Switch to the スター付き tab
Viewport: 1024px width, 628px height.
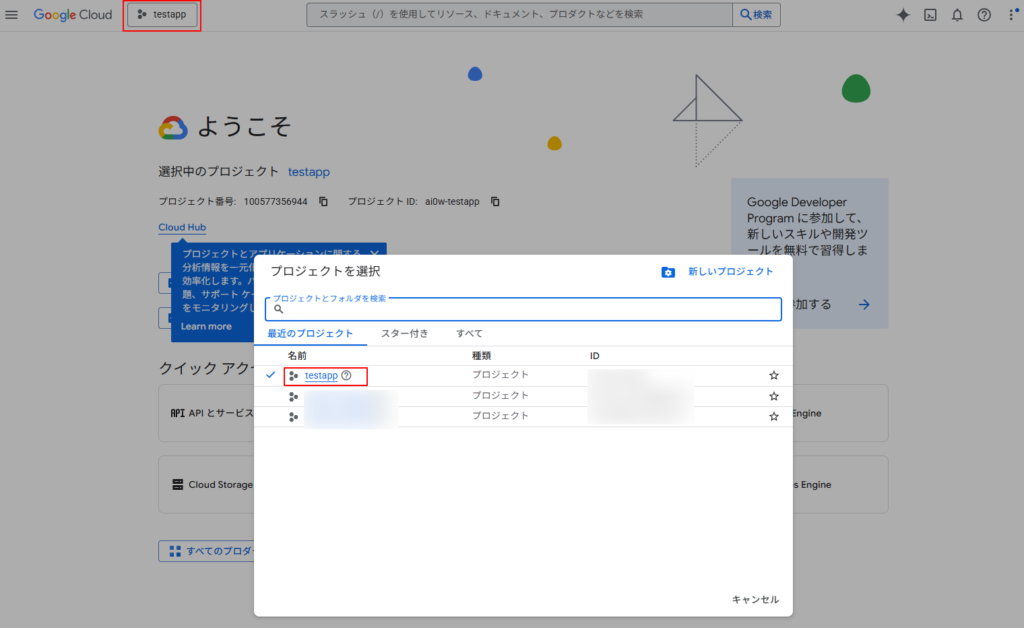click(x=404, y=333)
